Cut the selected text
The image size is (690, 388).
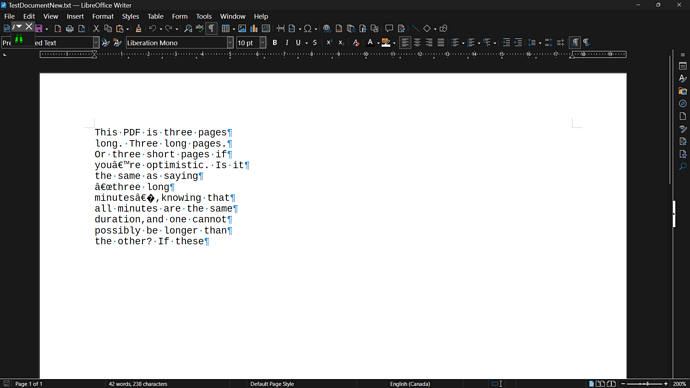click(96, 29)
